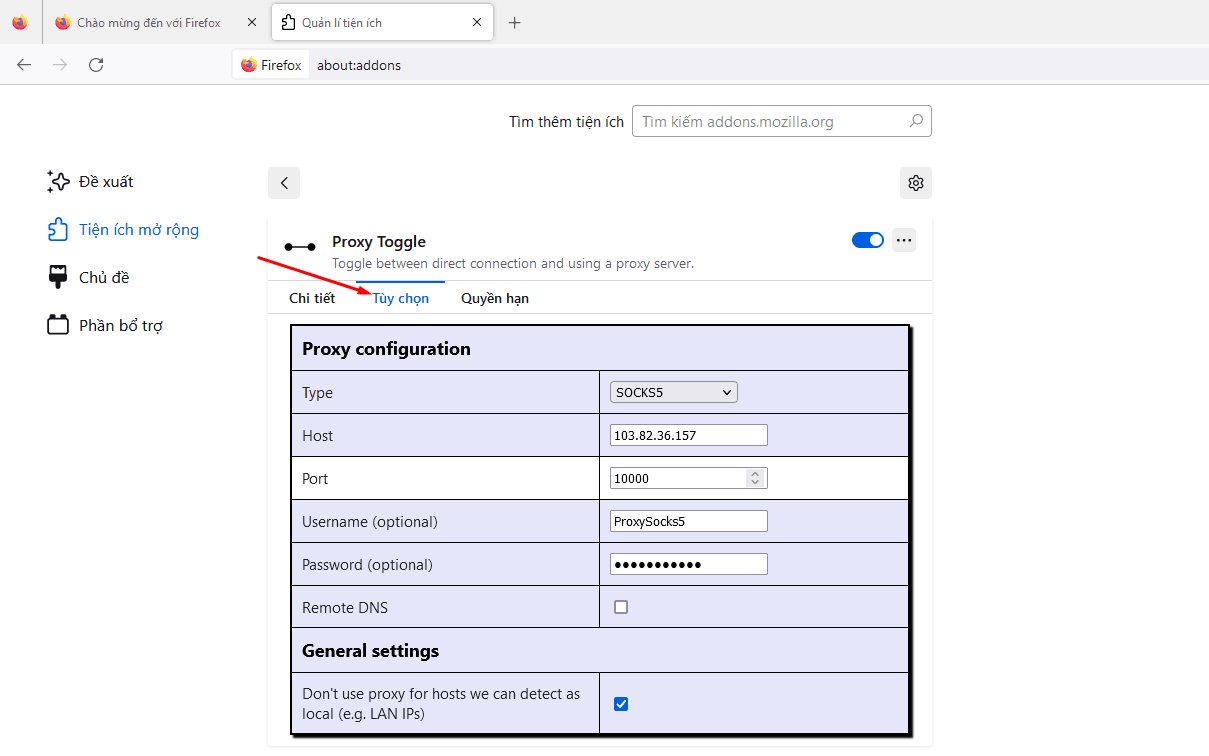The image size is (1209, 756).
Task: Switch to the Quyền hạn tab
Action: [495, 298]
